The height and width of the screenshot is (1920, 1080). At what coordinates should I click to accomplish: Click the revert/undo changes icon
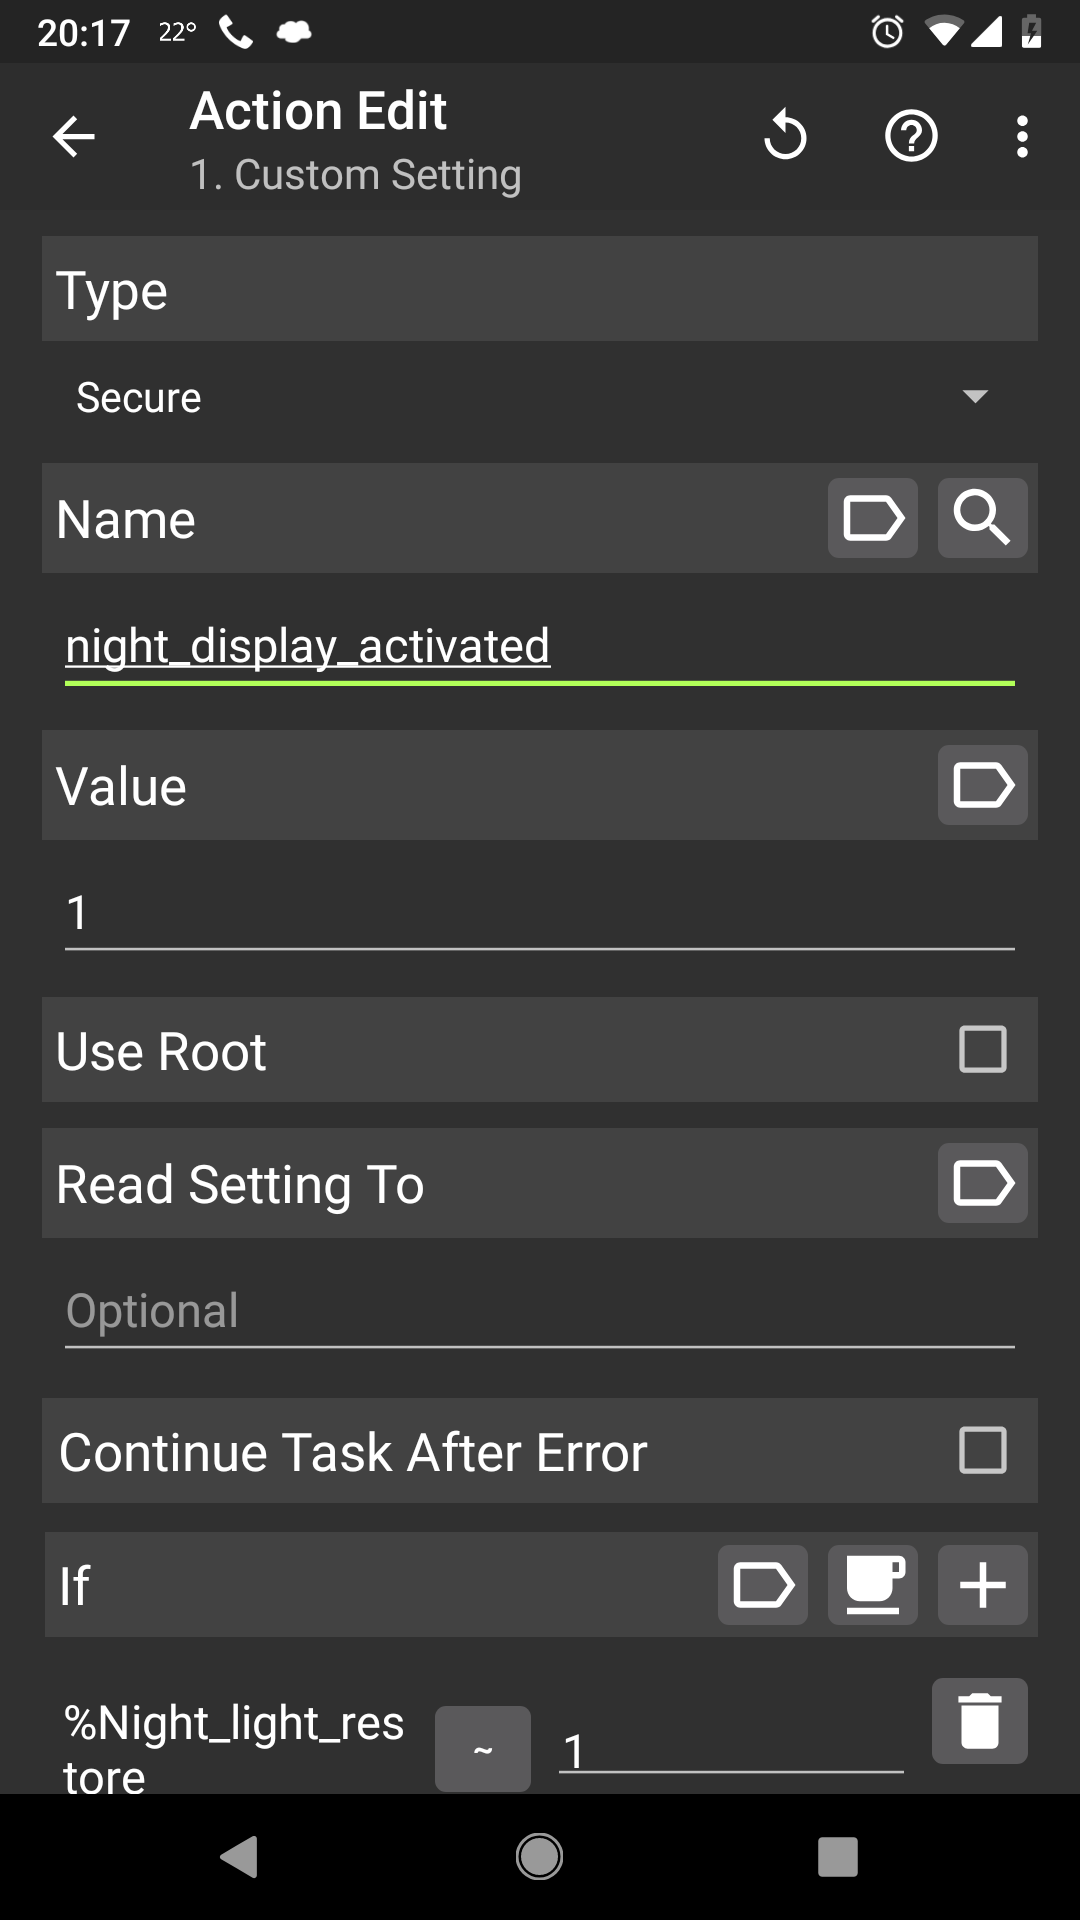(x=785, y=136)
